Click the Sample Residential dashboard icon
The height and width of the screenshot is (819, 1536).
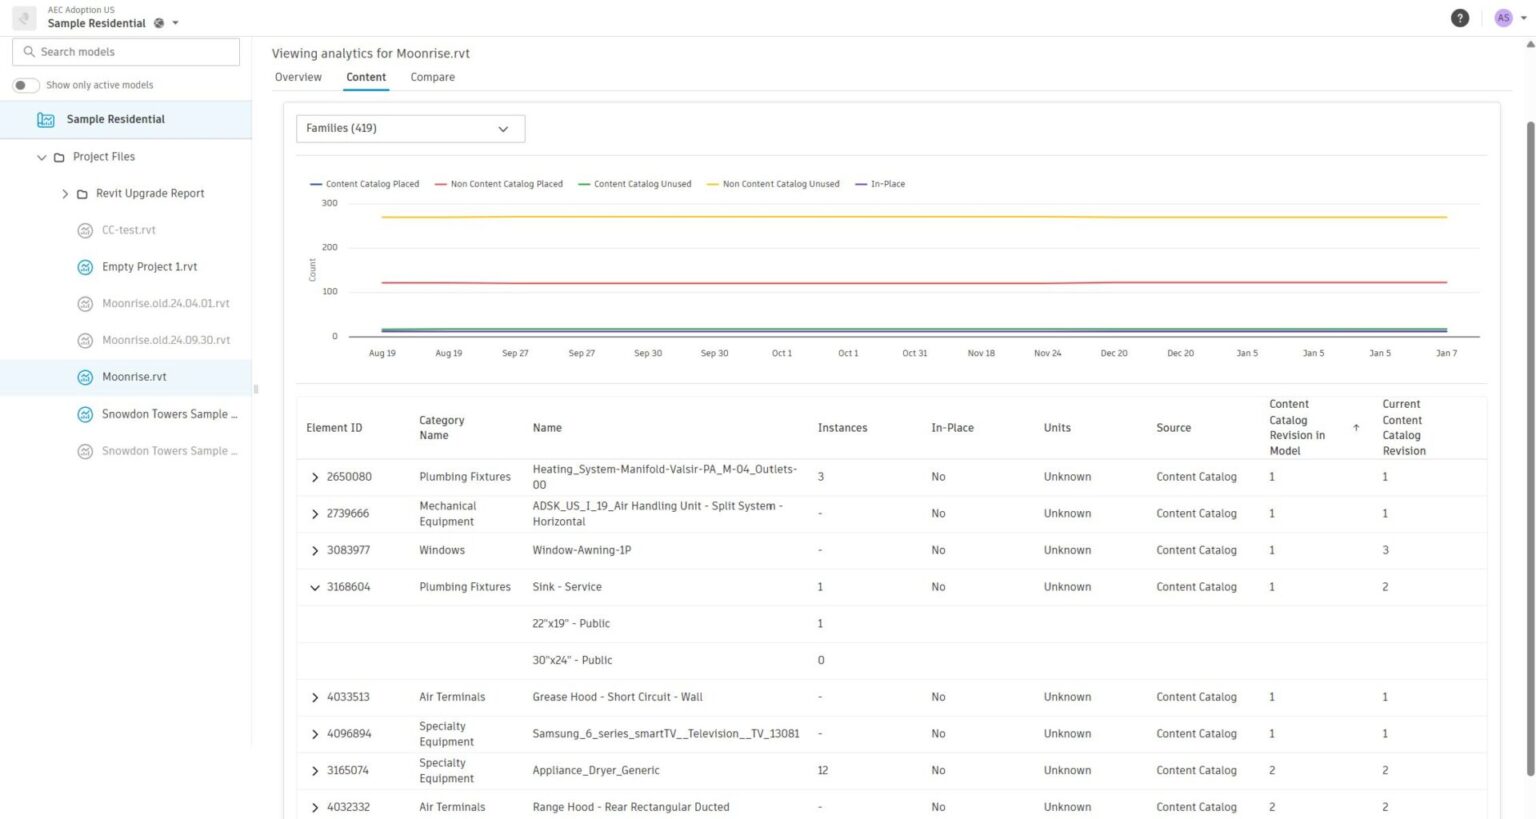click(46, 120)
